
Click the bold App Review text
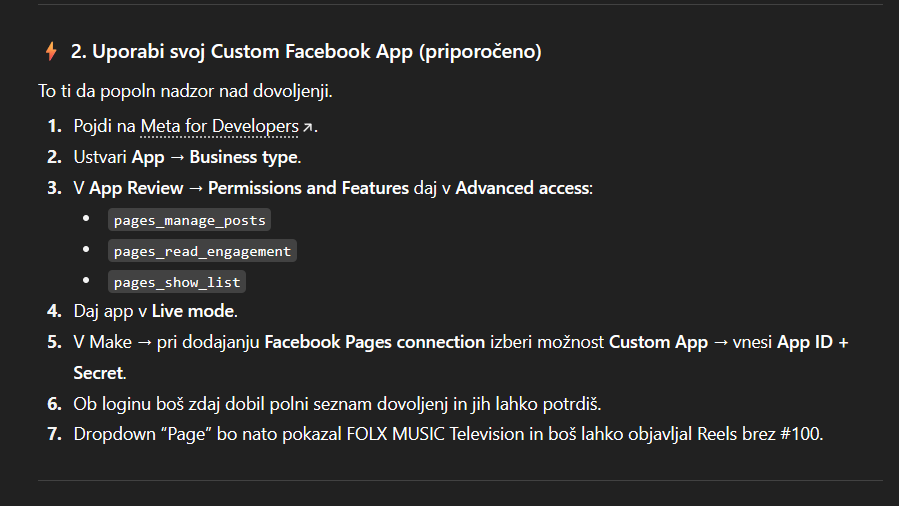(136, 188)
